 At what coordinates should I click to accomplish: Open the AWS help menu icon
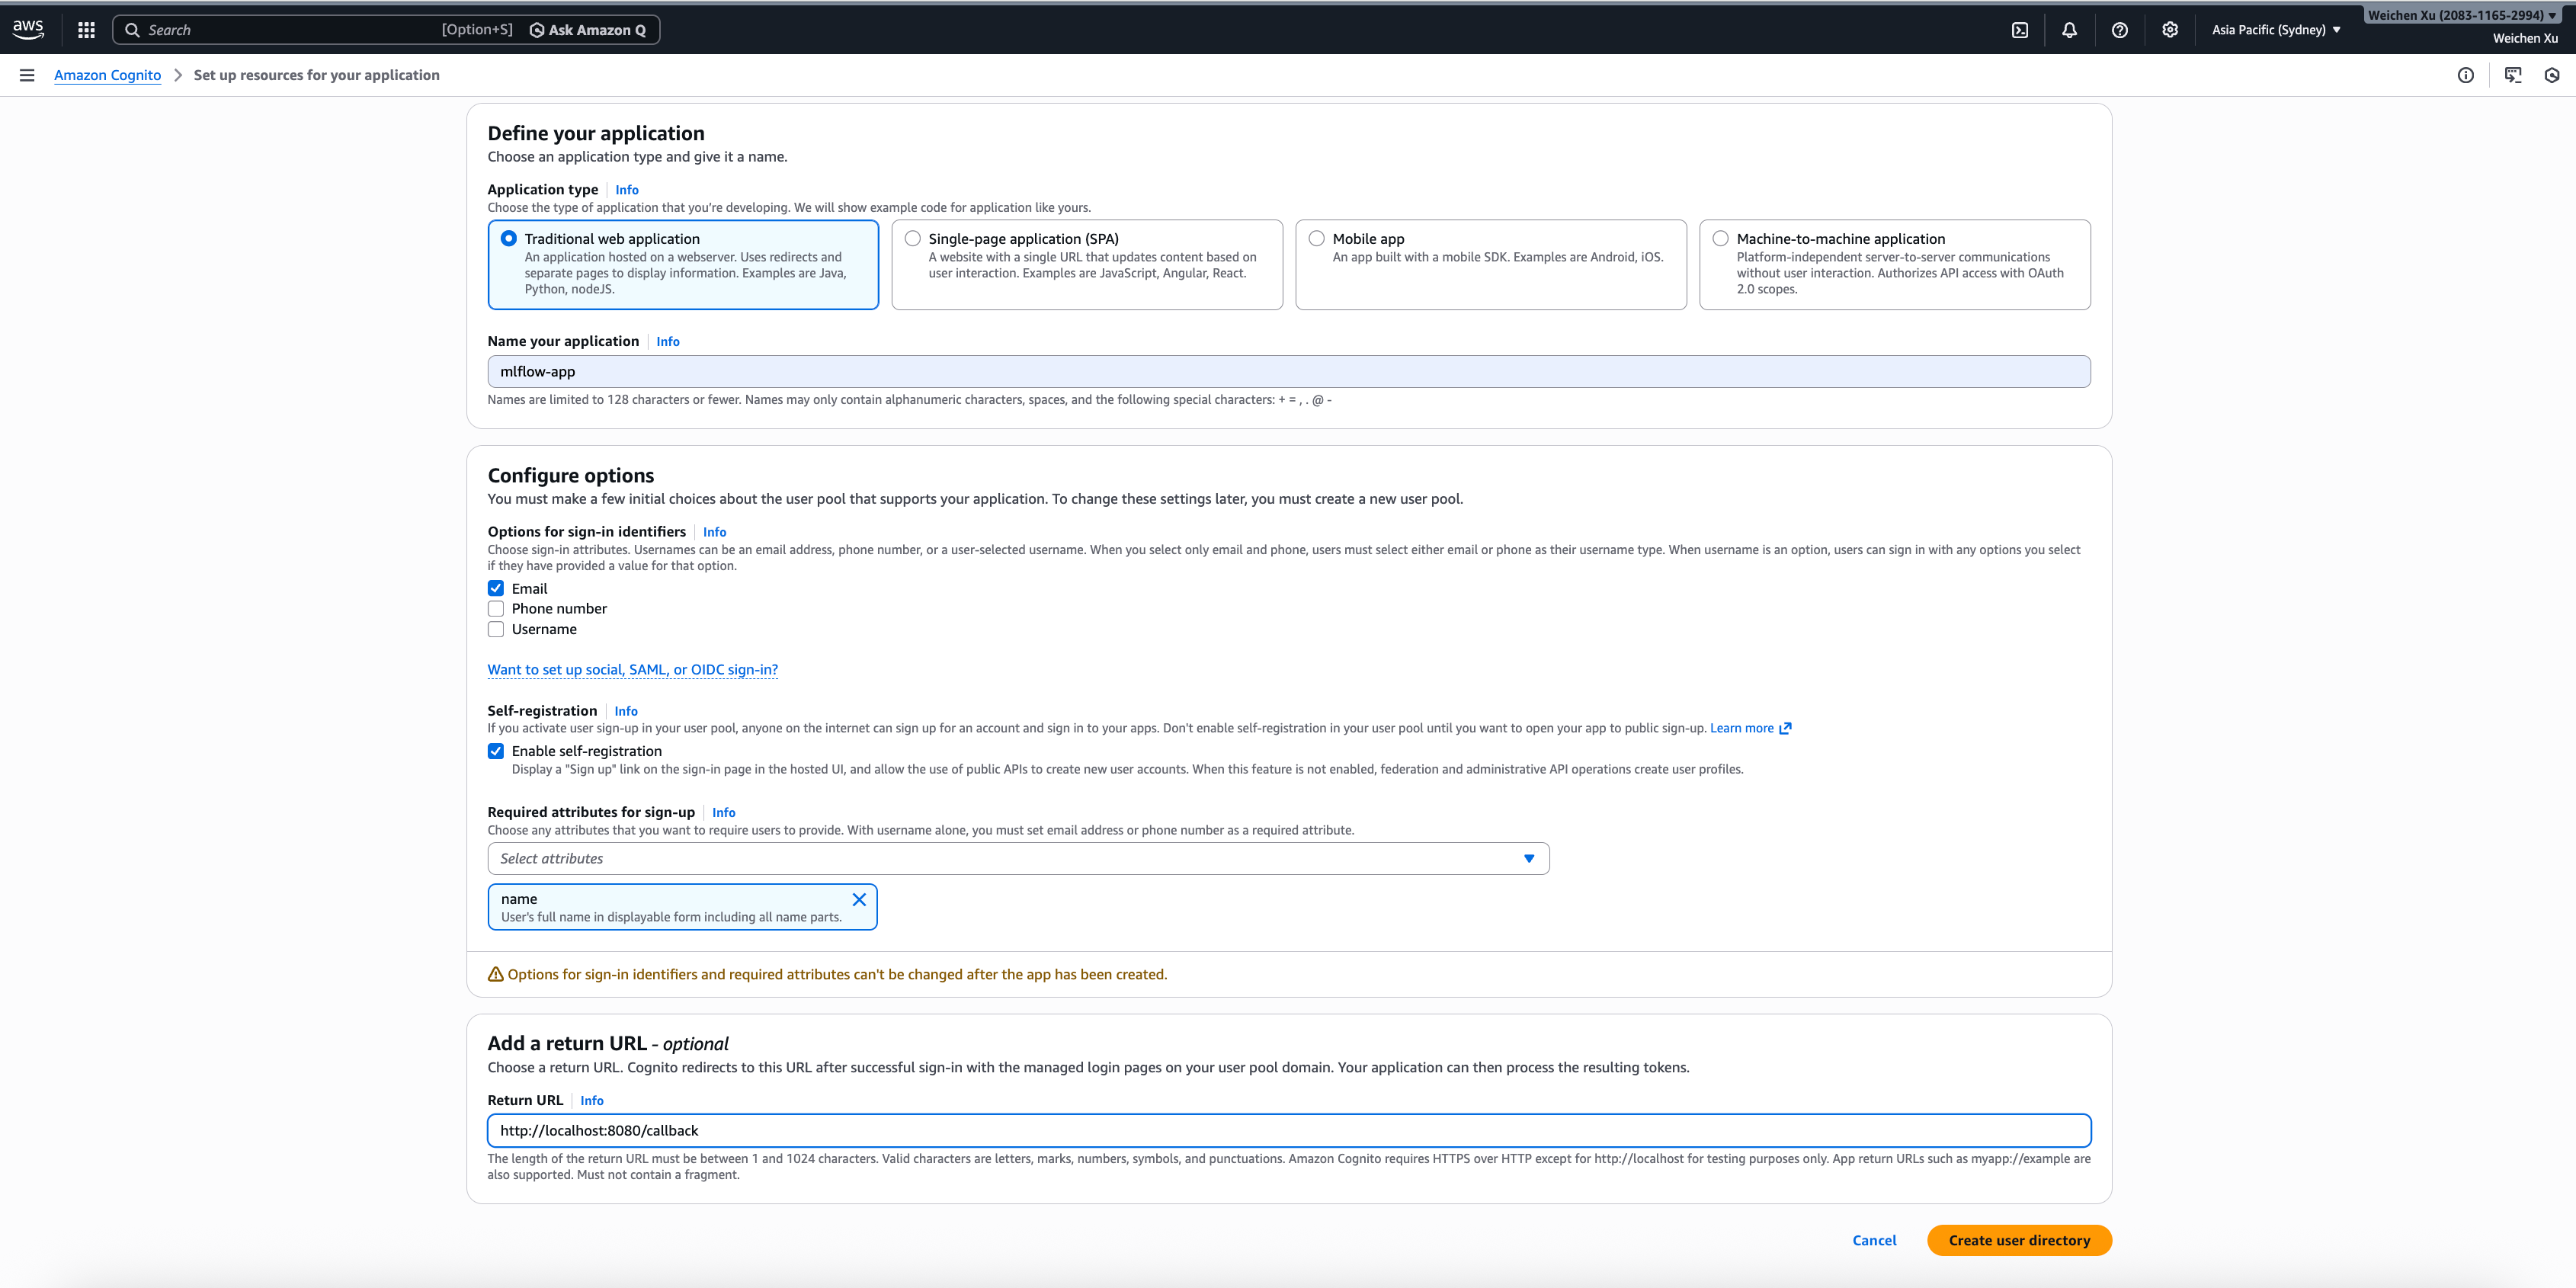2119,30
